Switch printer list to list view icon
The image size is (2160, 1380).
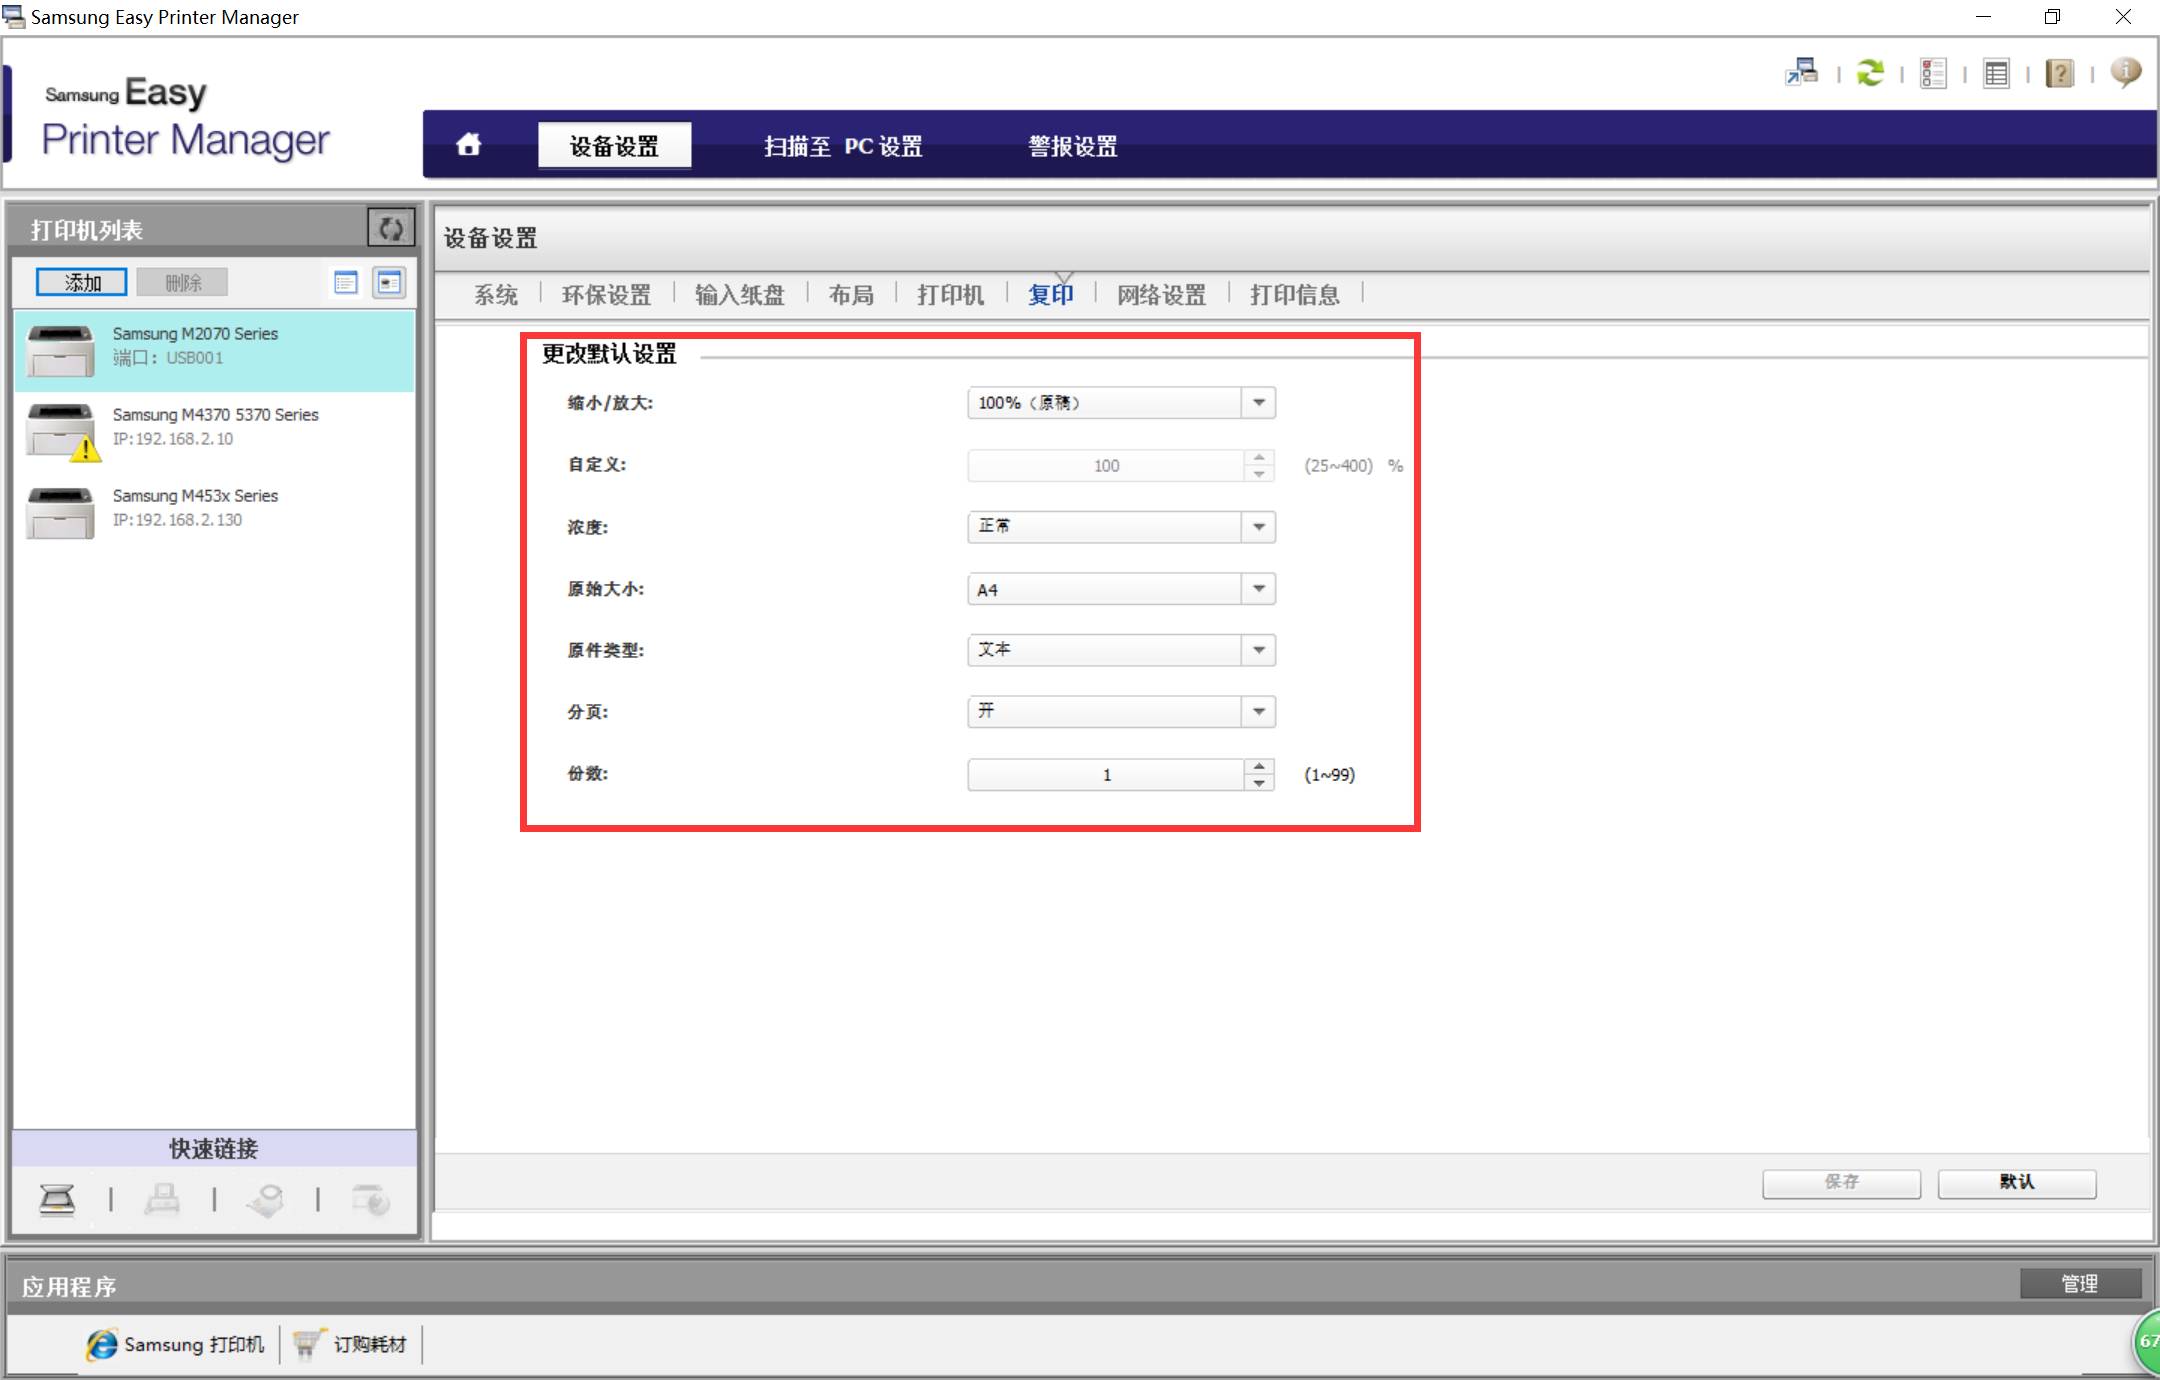click(x=346, y=283)
